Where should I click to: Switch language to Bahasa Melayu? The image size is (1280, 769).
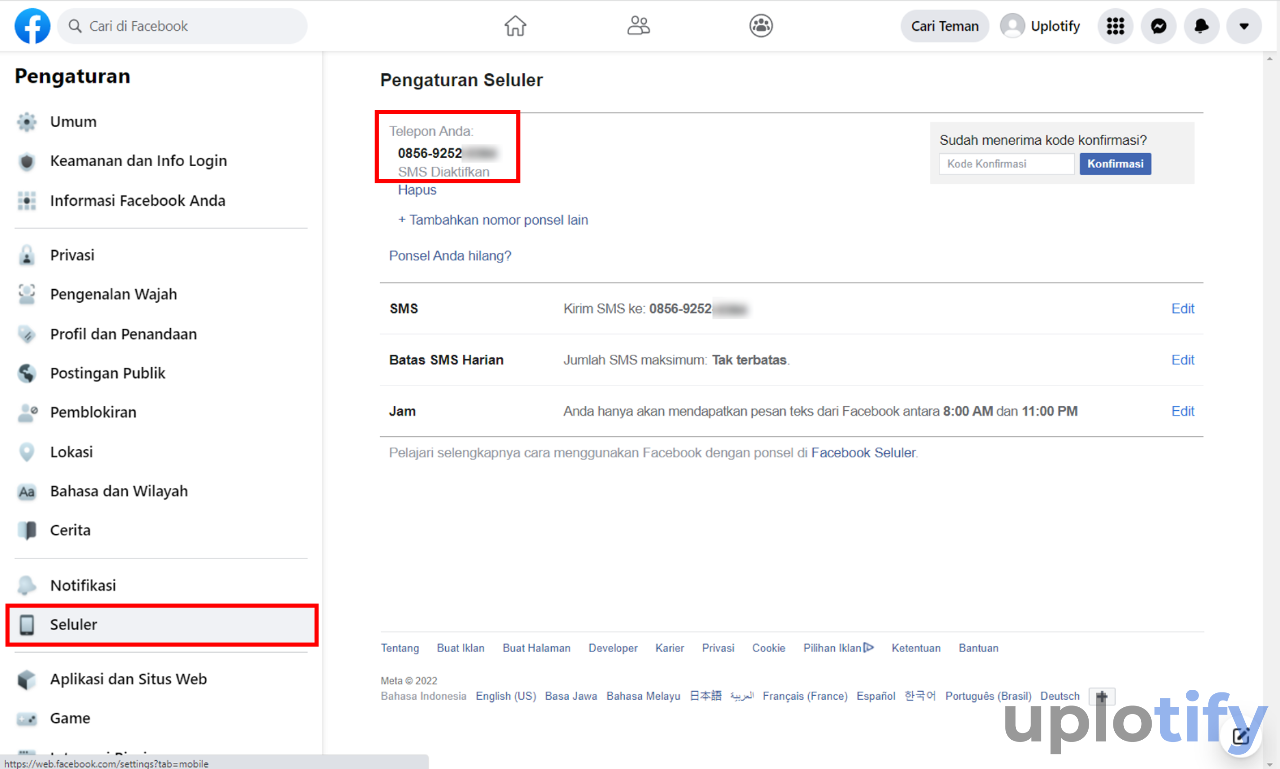(643, 696)
